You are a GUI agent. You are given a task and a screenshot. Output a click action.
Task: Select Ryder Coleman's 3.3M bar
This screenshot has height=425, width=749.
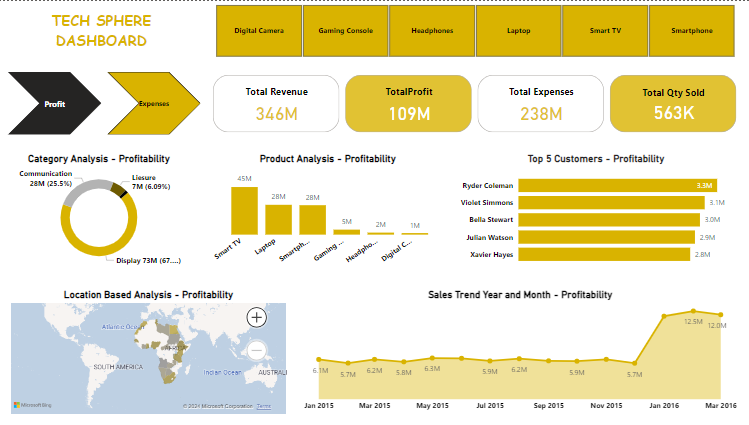tap(618, 185)
